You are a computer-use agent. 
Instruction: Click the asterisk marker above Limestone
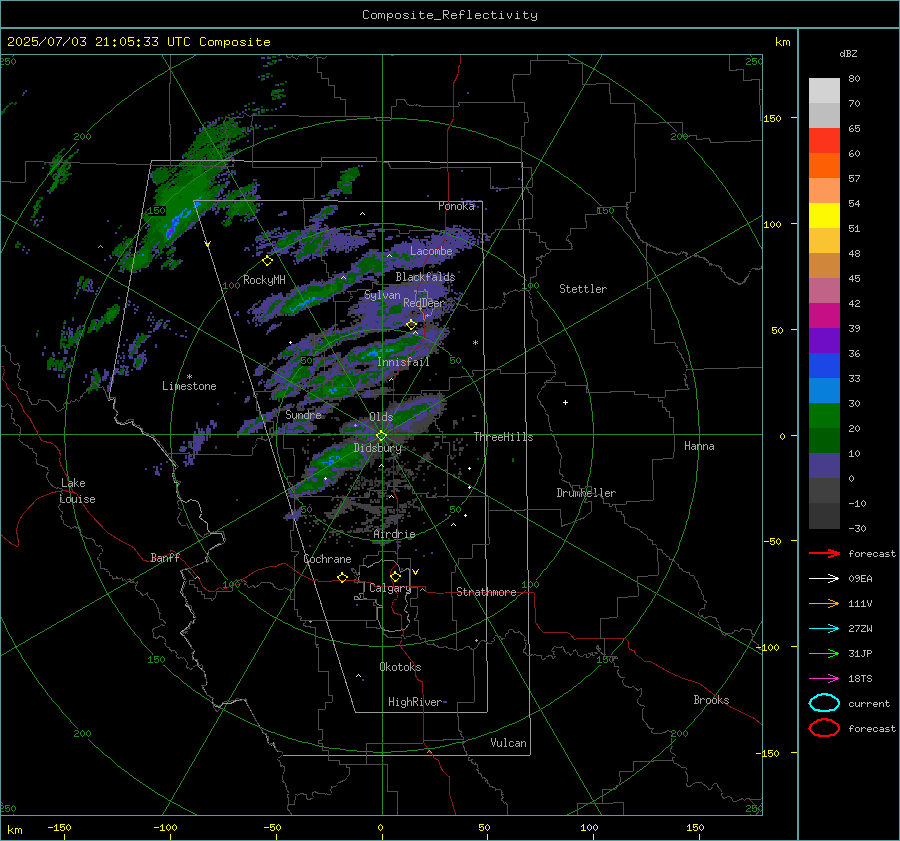(x=189, y=377)
